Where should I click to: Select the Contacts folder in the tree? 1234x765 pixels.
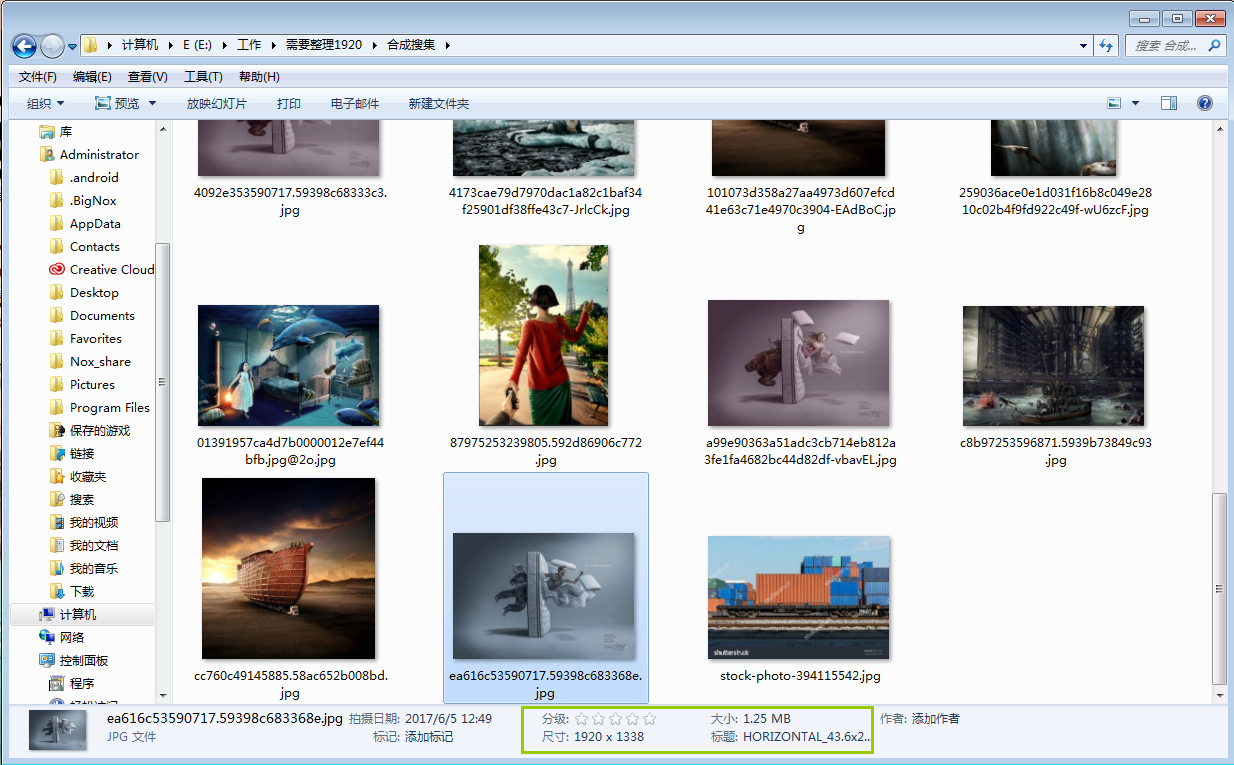coord(95,246)
